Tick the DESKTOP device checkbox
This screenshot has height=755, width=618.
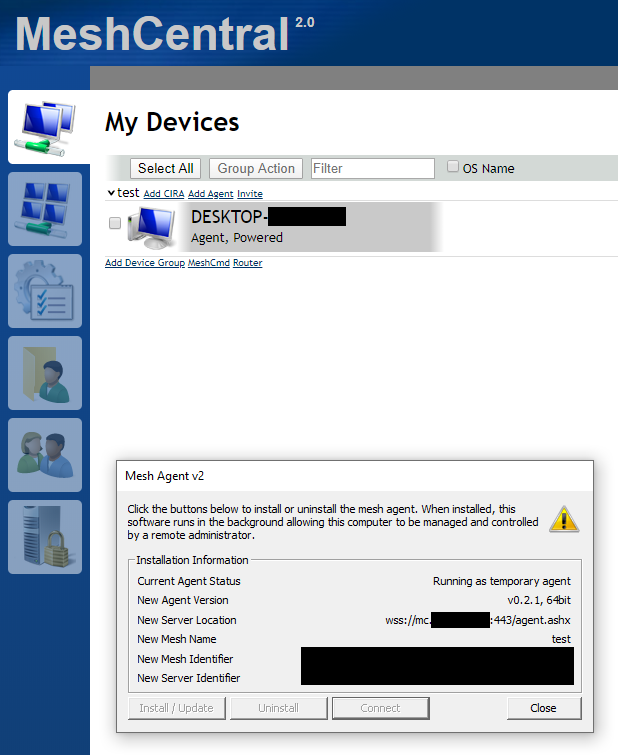pyautogui.click(x=115, y=223)
